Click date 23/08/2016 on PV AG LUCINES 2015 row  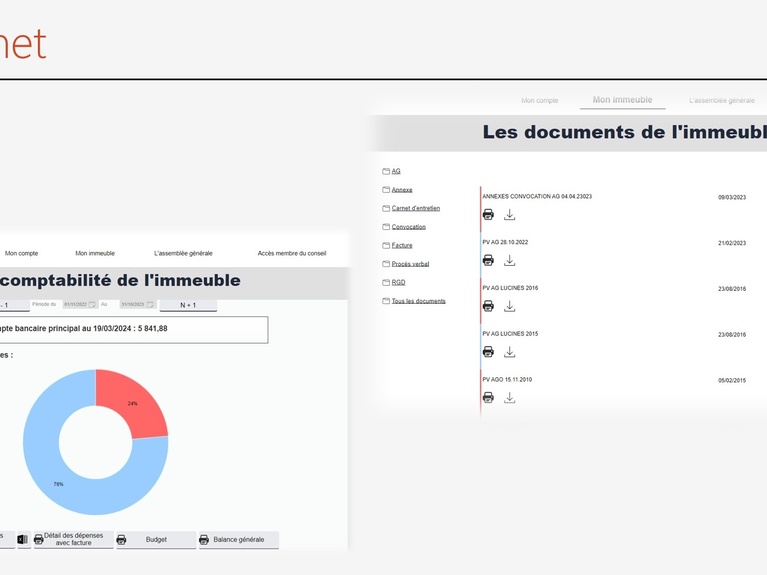[x=732, y=335]
